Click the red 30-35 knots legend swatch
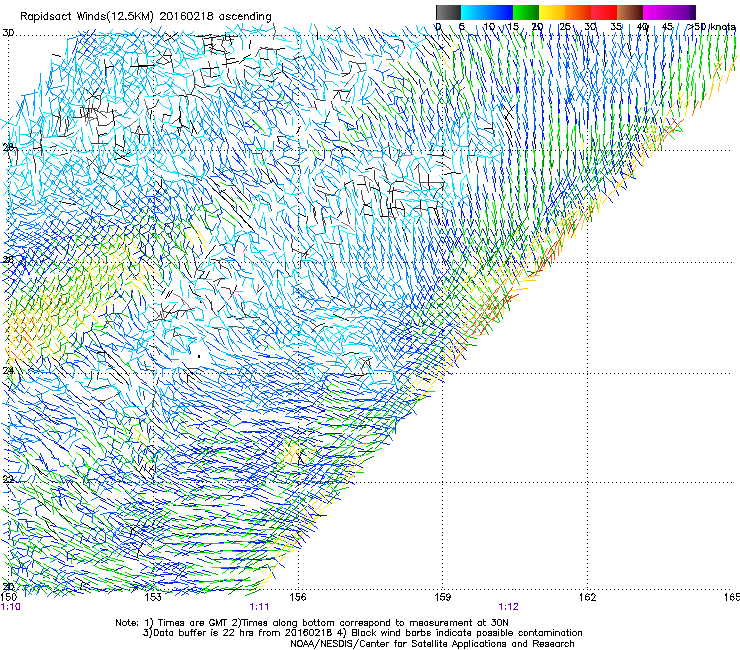The image size is (740, 650). [604, 12]
